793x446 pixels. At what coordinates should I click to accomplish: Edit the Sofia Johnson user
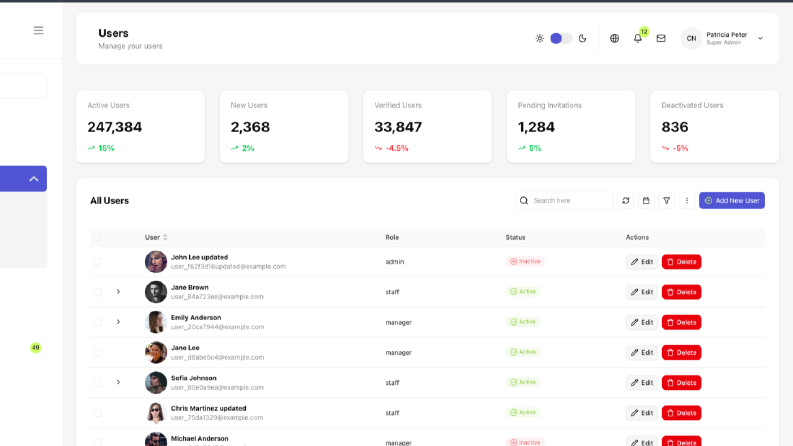[x=642, y=383]
